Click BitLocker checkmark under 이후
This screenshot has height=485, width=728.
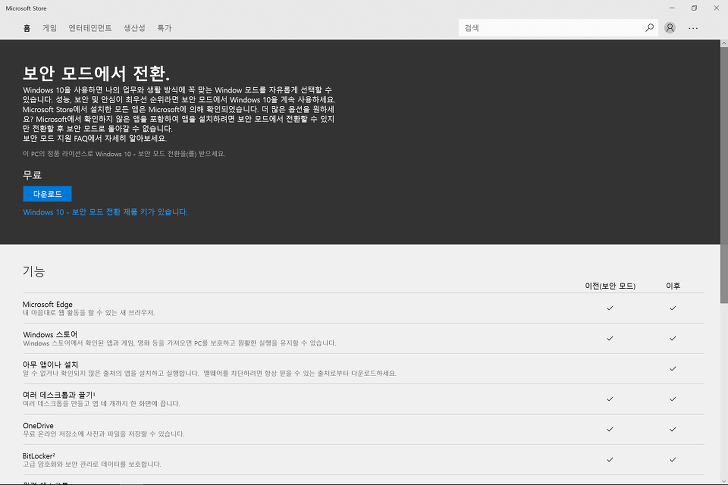[x=673, y=459]
